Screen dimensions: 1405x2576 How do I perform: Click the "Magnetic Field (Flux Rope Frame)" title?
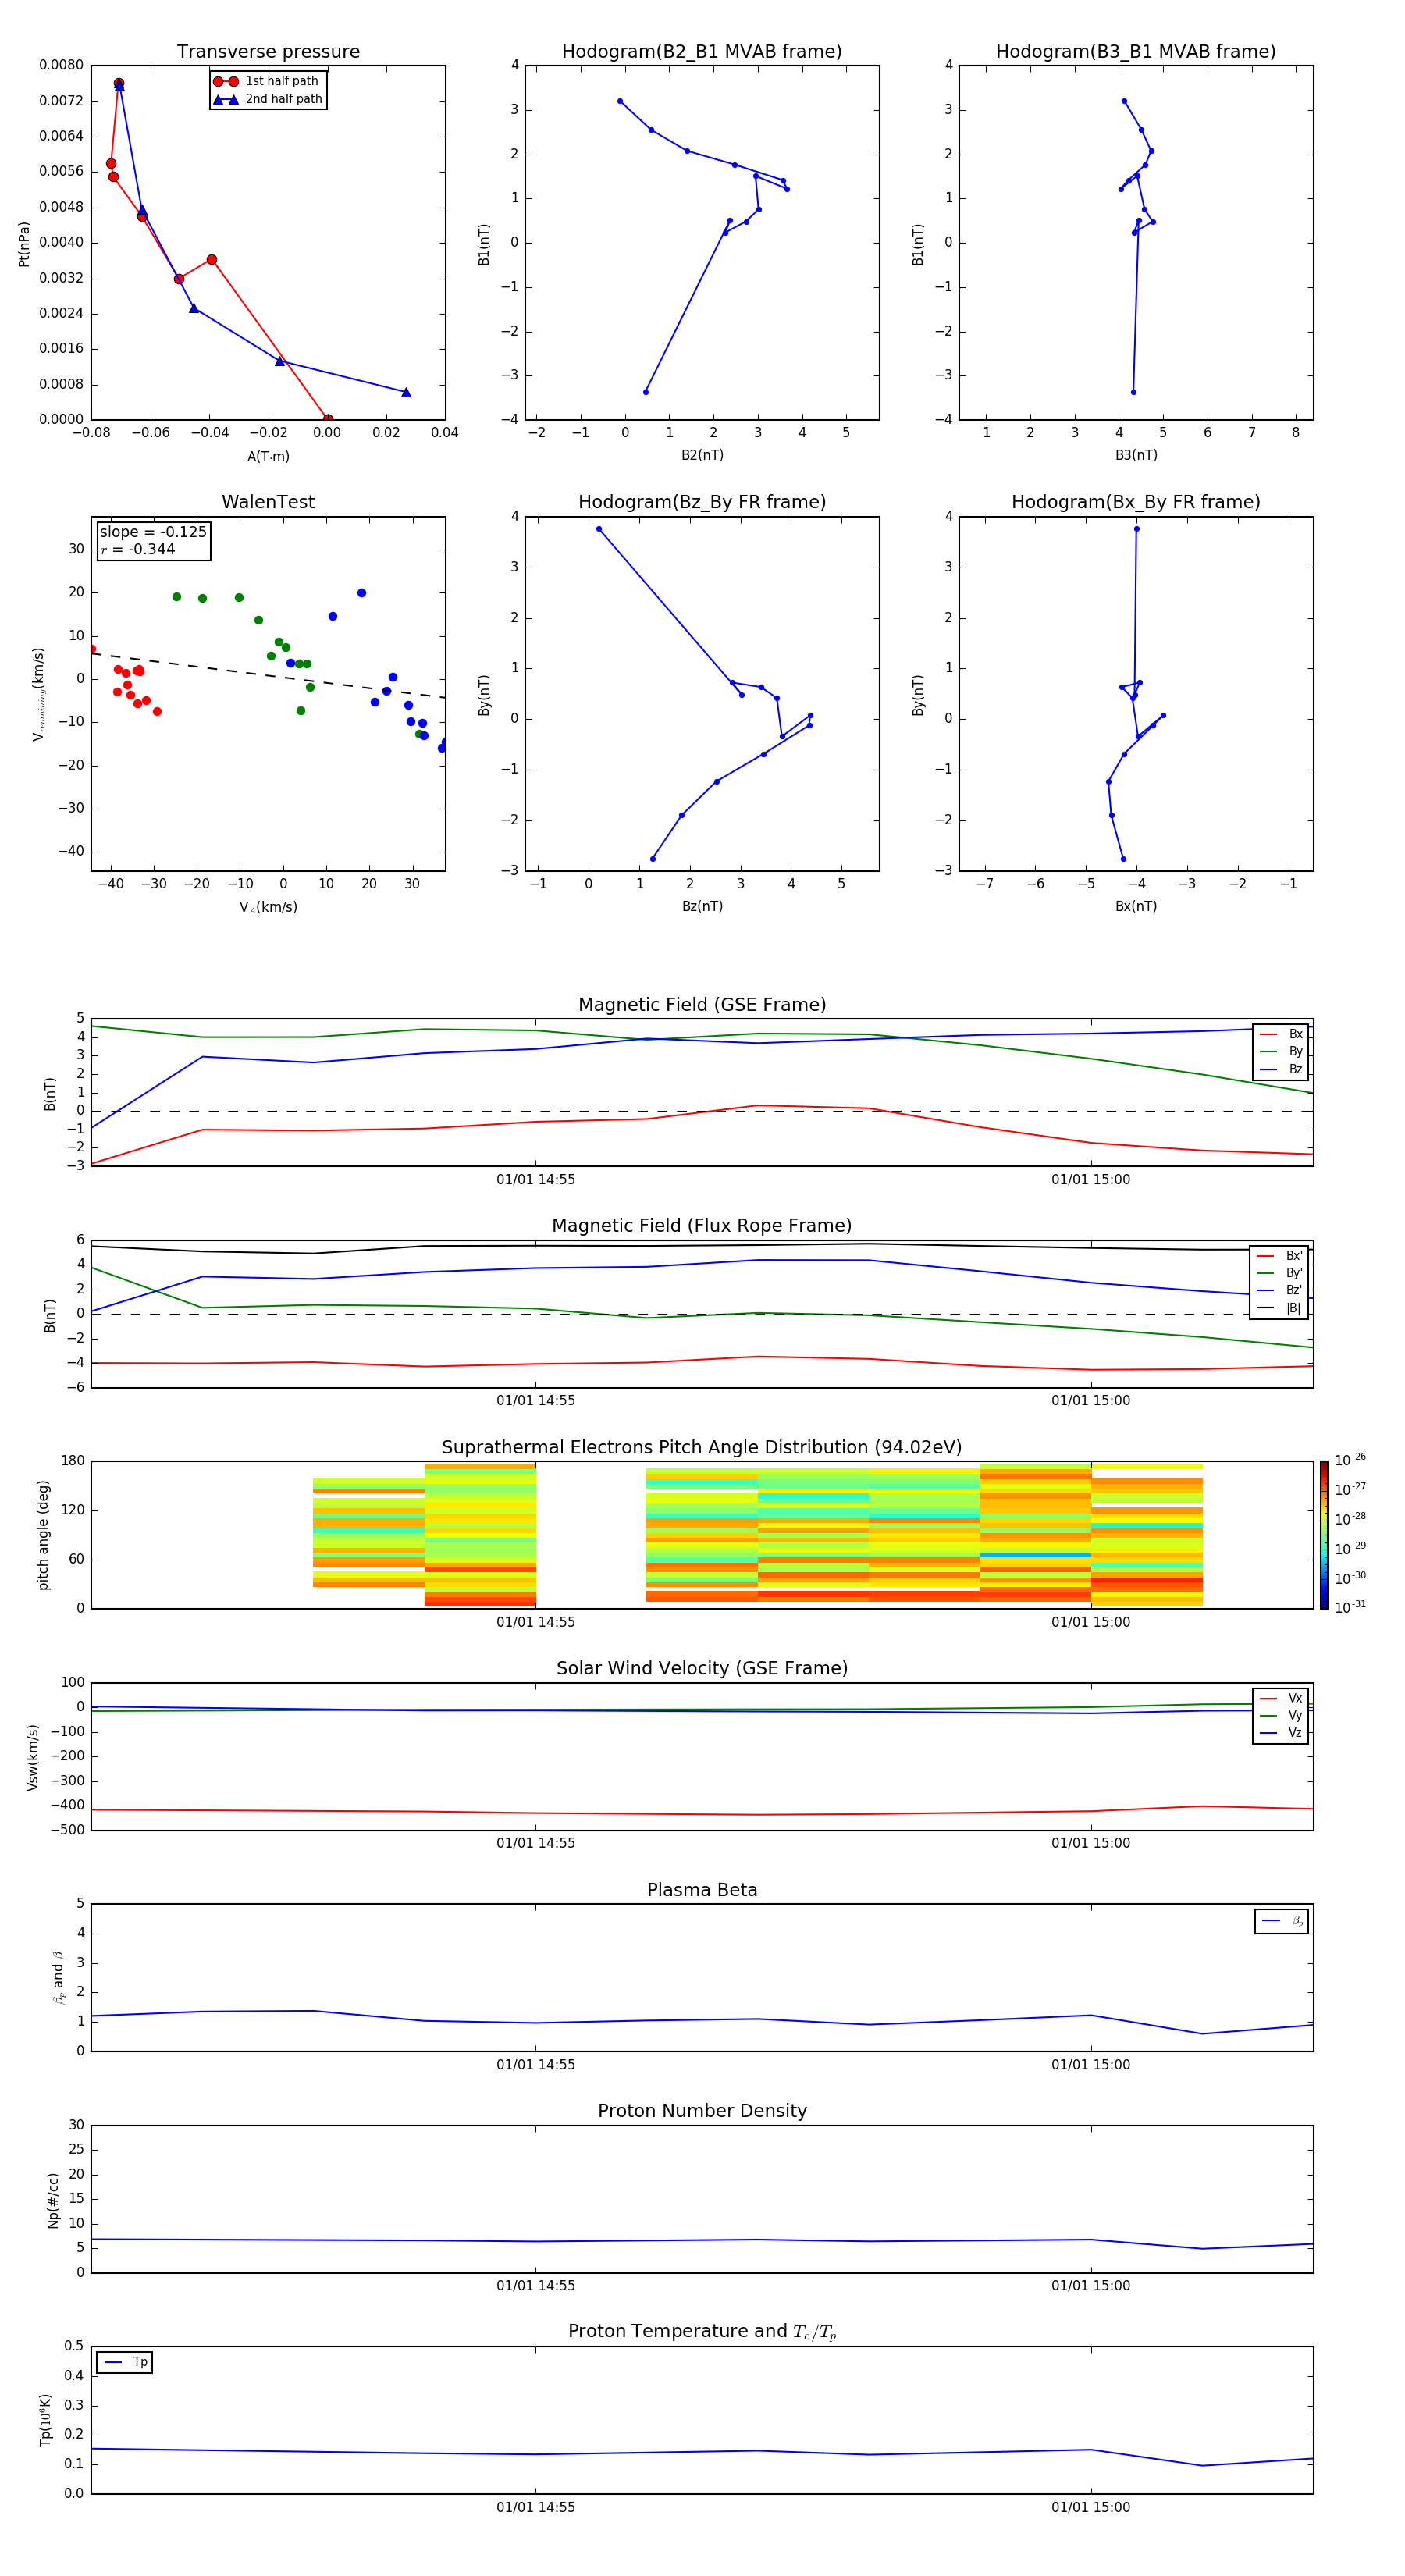click(702, 1226)
